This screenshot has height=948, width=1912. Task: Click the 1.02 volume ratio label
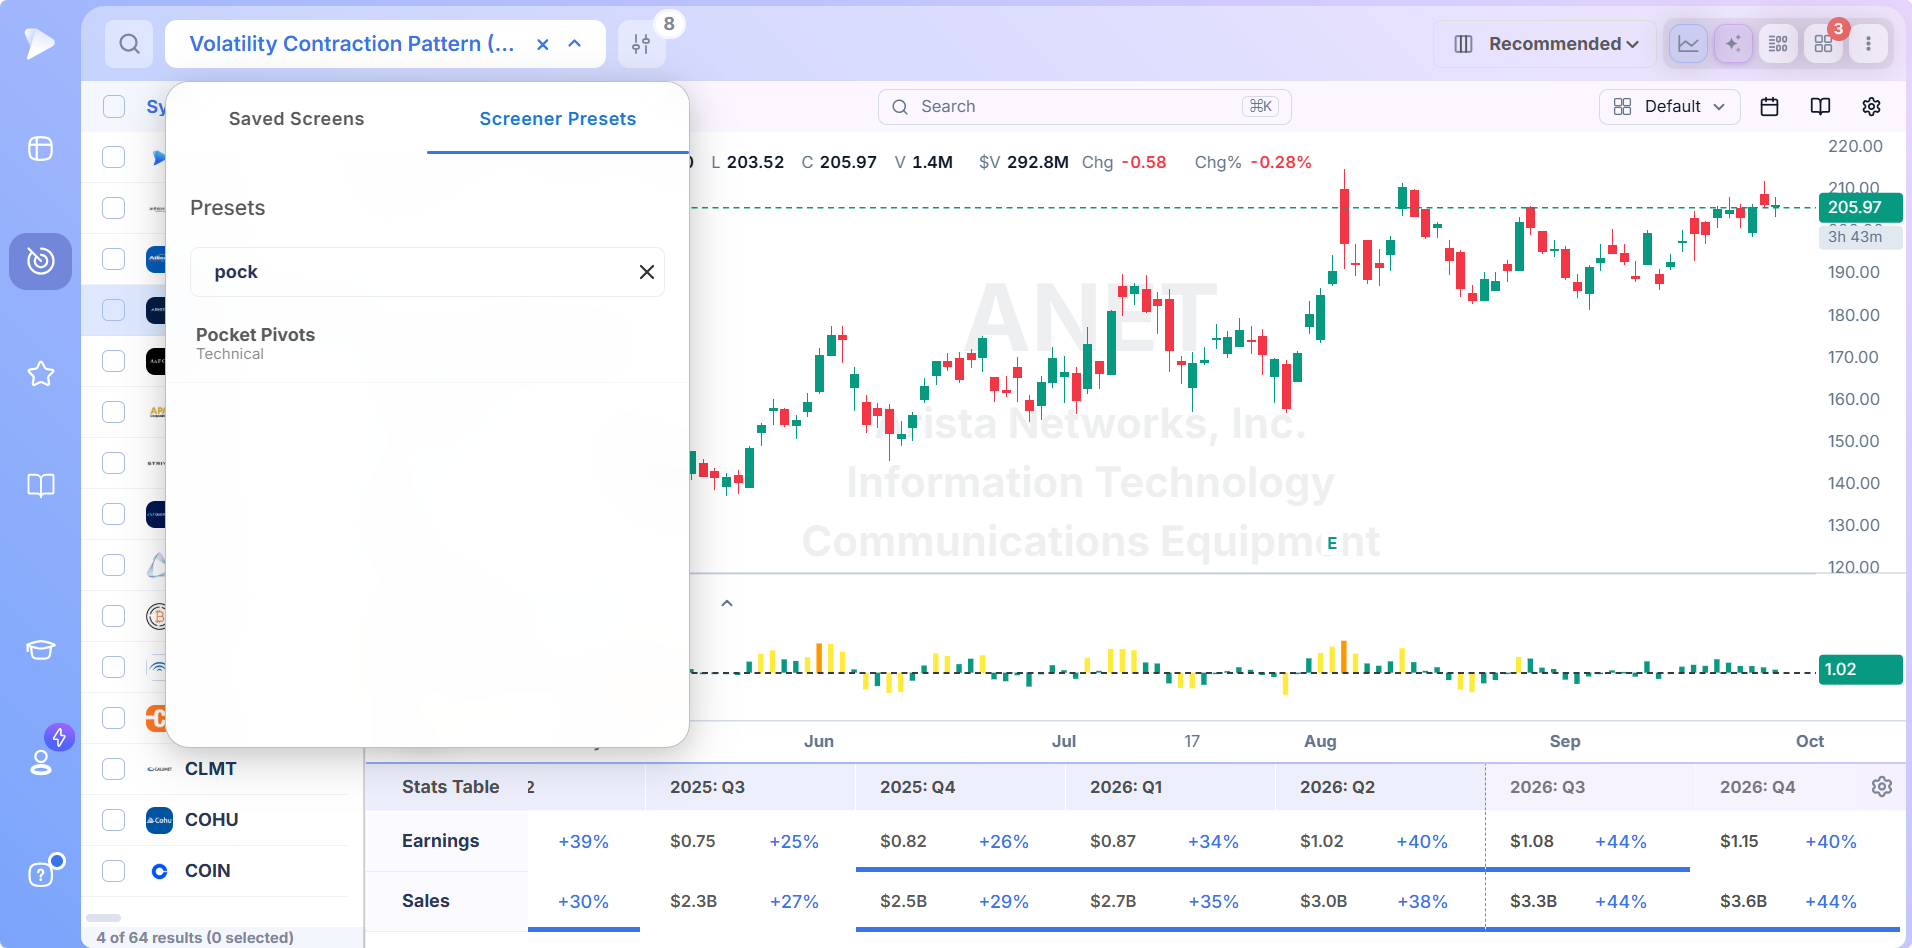coord(1859,670)
